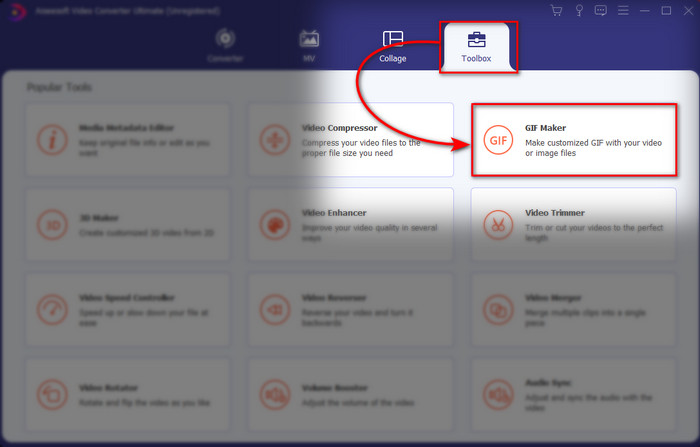Click the register key icon
Image resolution: width=700 pixels, height=447 pixels.
click(x=579, y=10)
